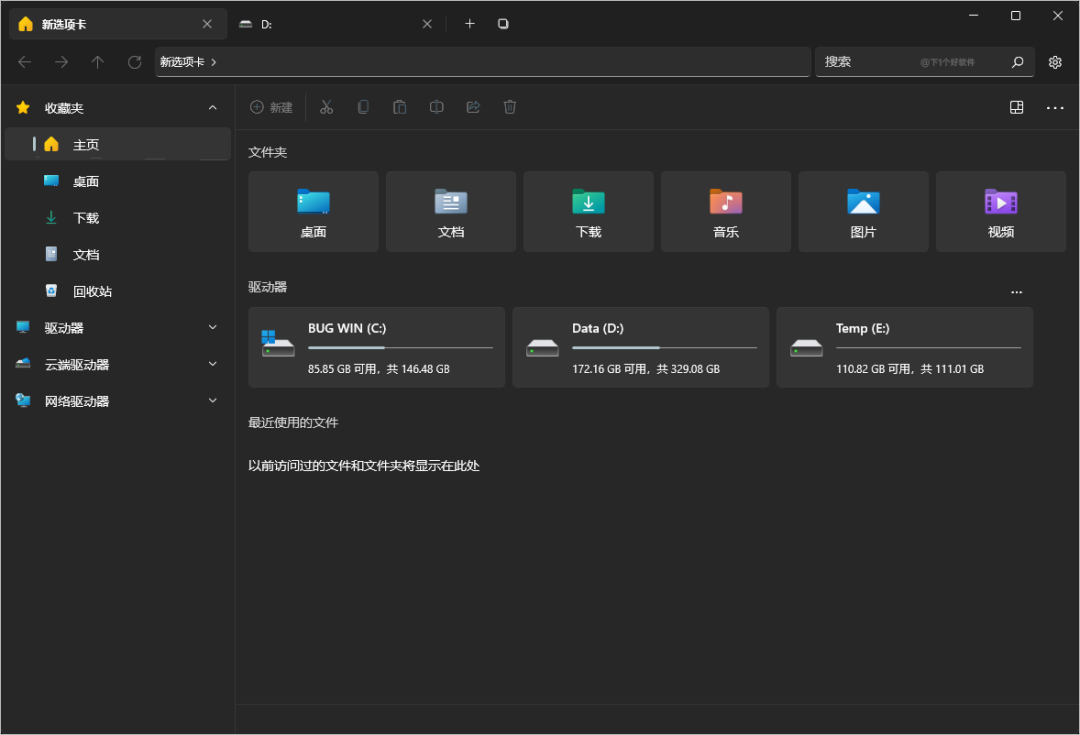Click the paste clipboard toolbar icon
This screenshot has width=1080, height=735.
pyautogui.click(x=400, y=107)
